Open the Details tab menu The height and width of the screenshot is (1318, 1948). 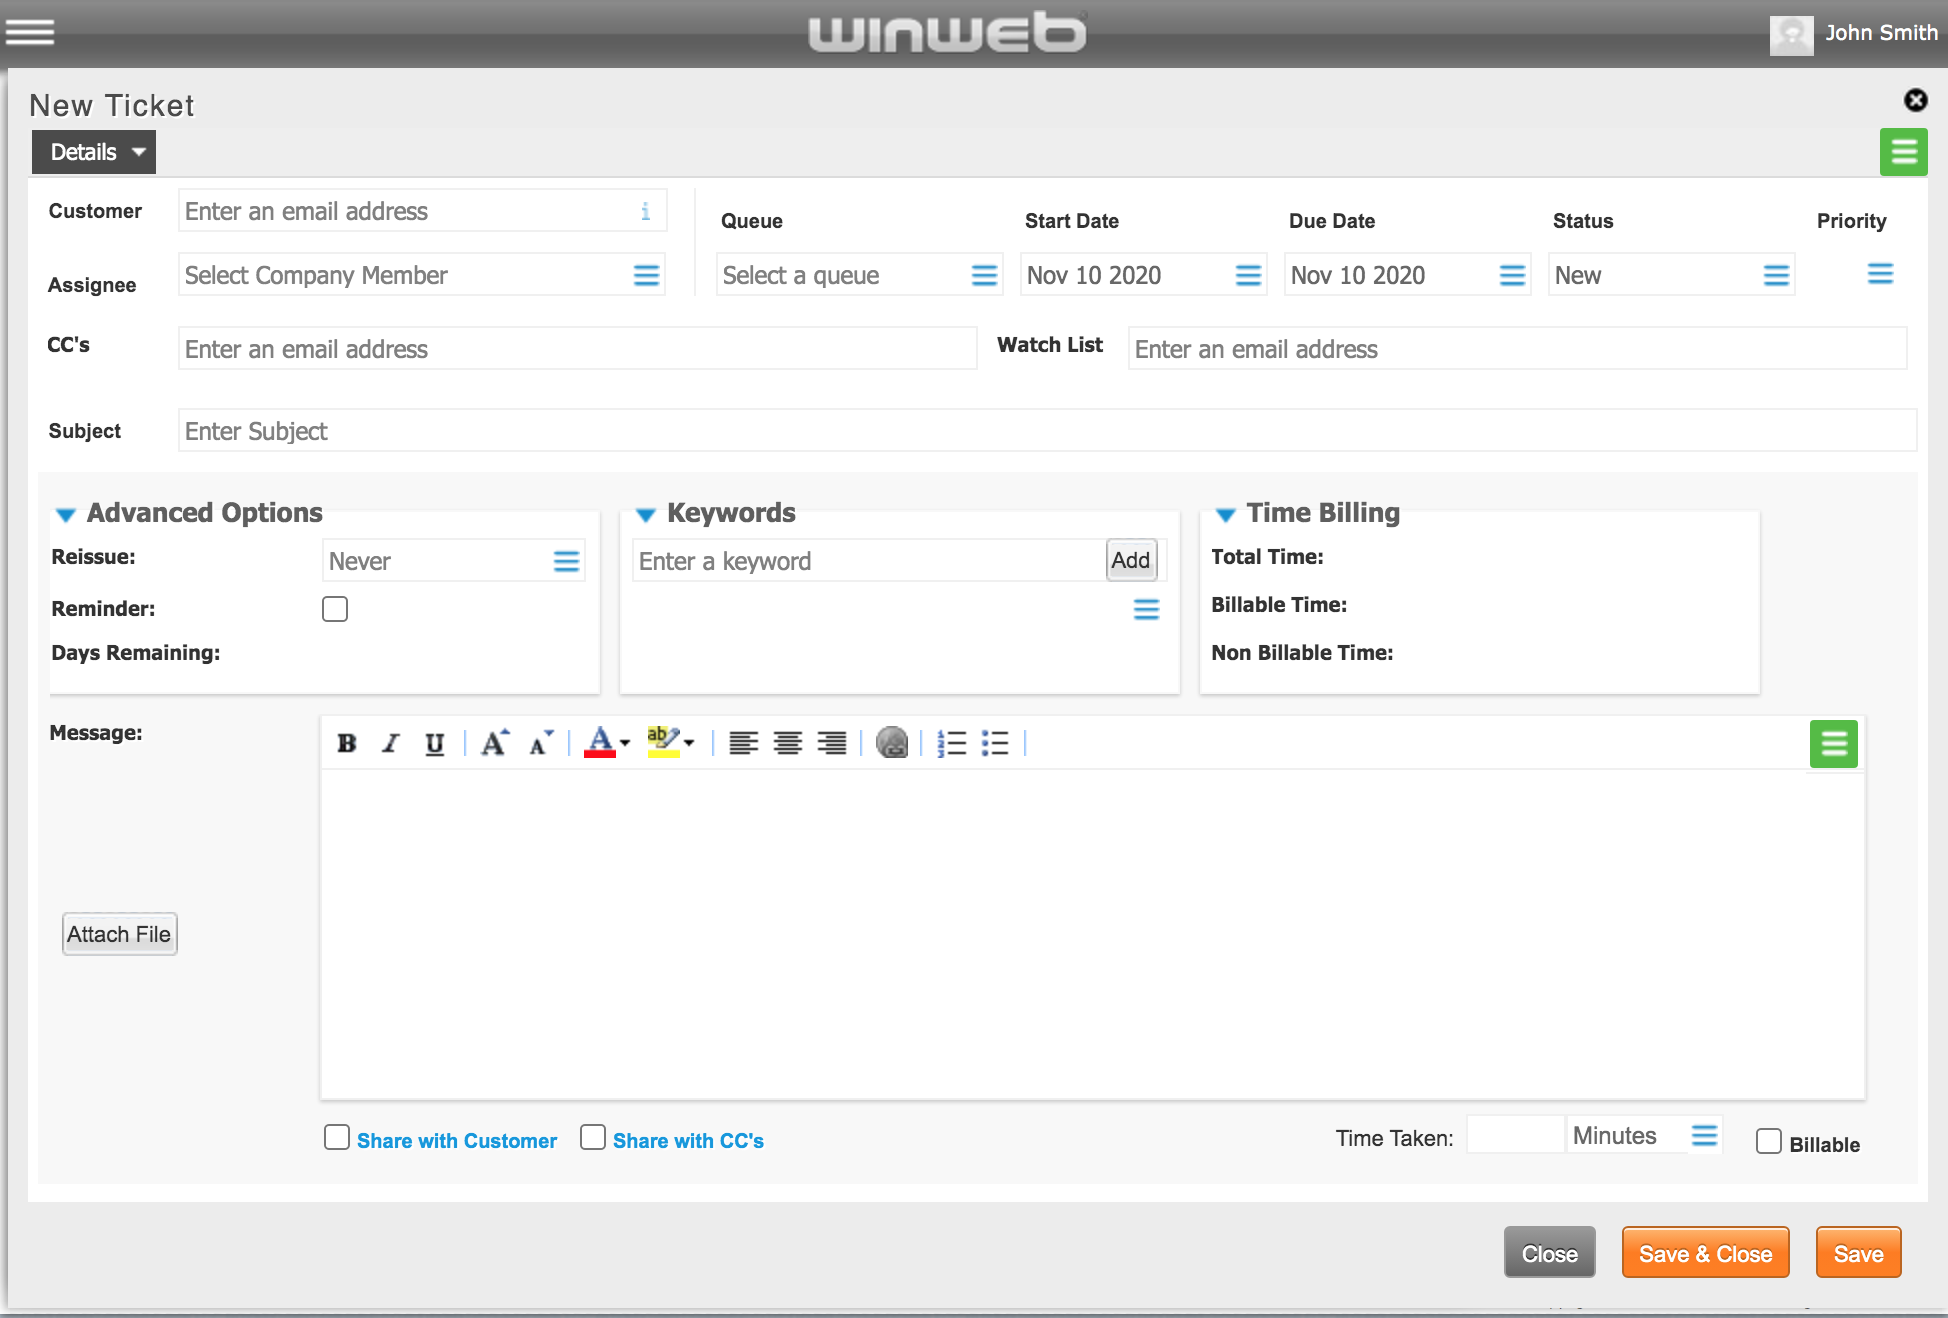[94, 152]
